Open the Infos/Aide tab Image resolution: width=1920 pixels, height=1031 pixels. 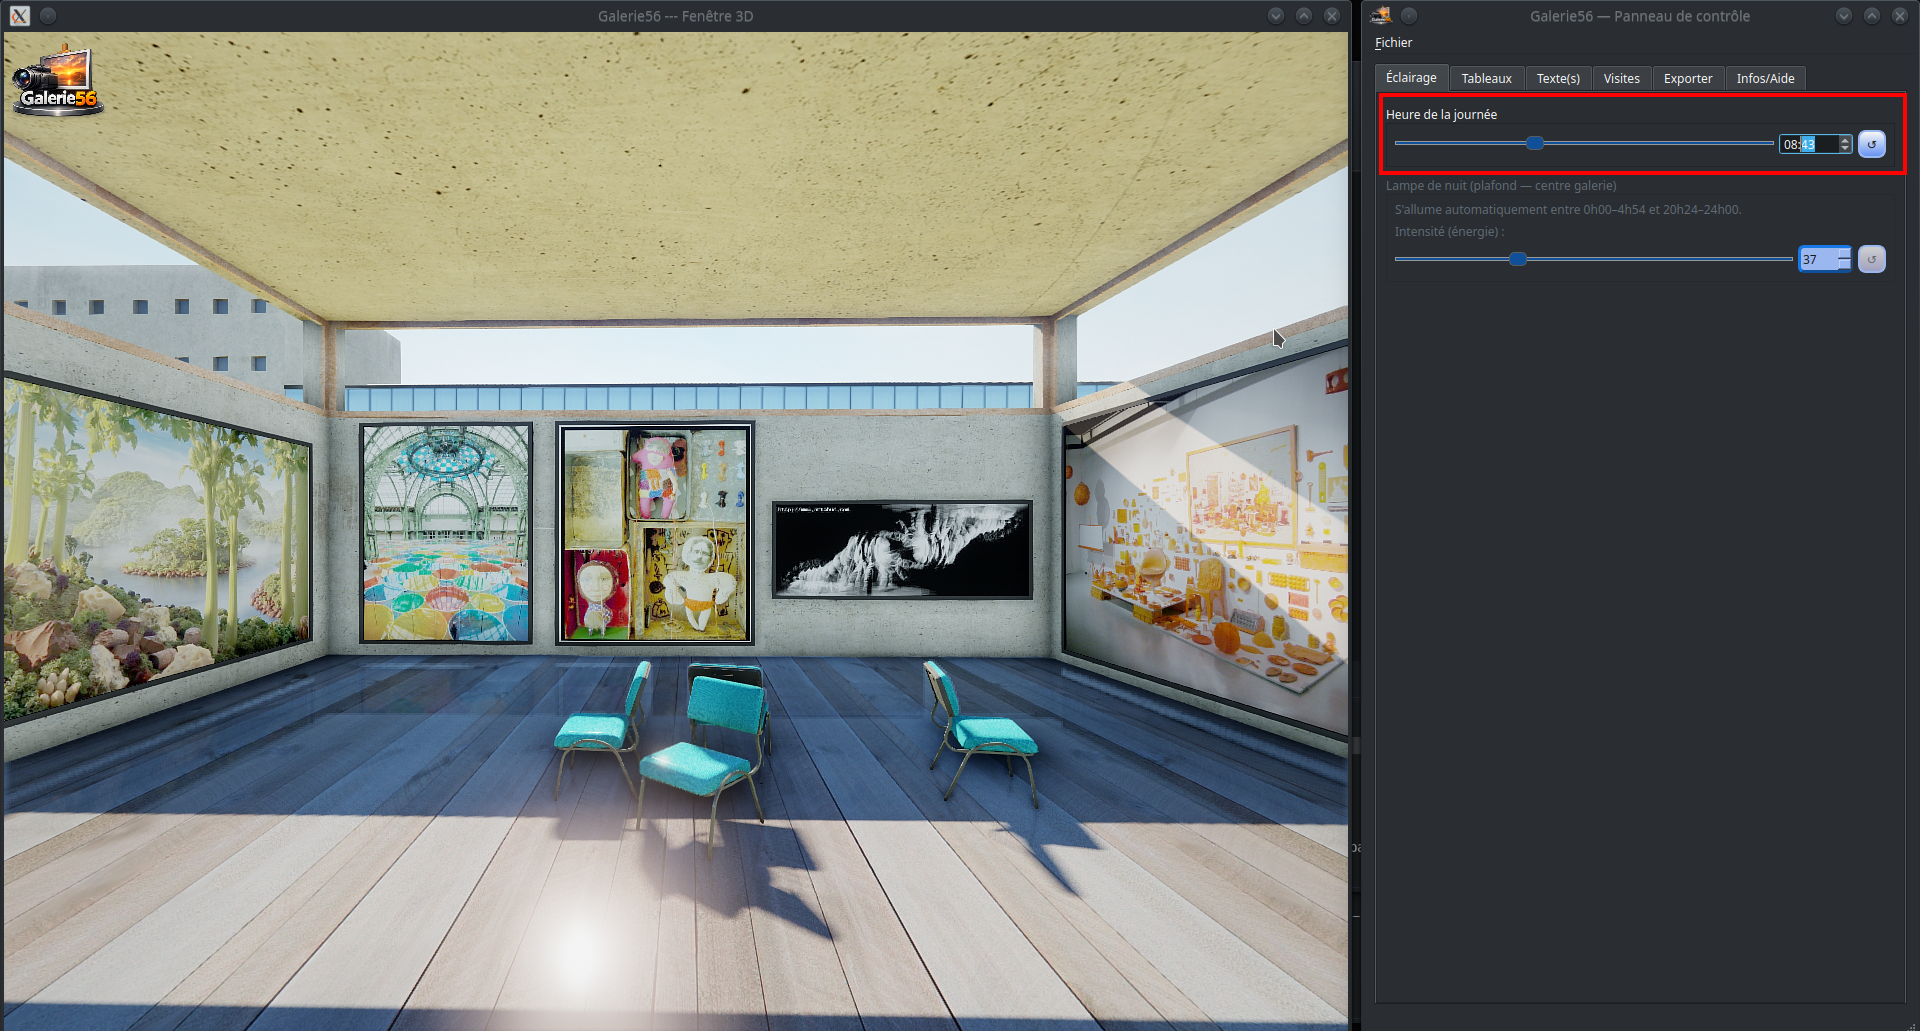[1765, 79]
